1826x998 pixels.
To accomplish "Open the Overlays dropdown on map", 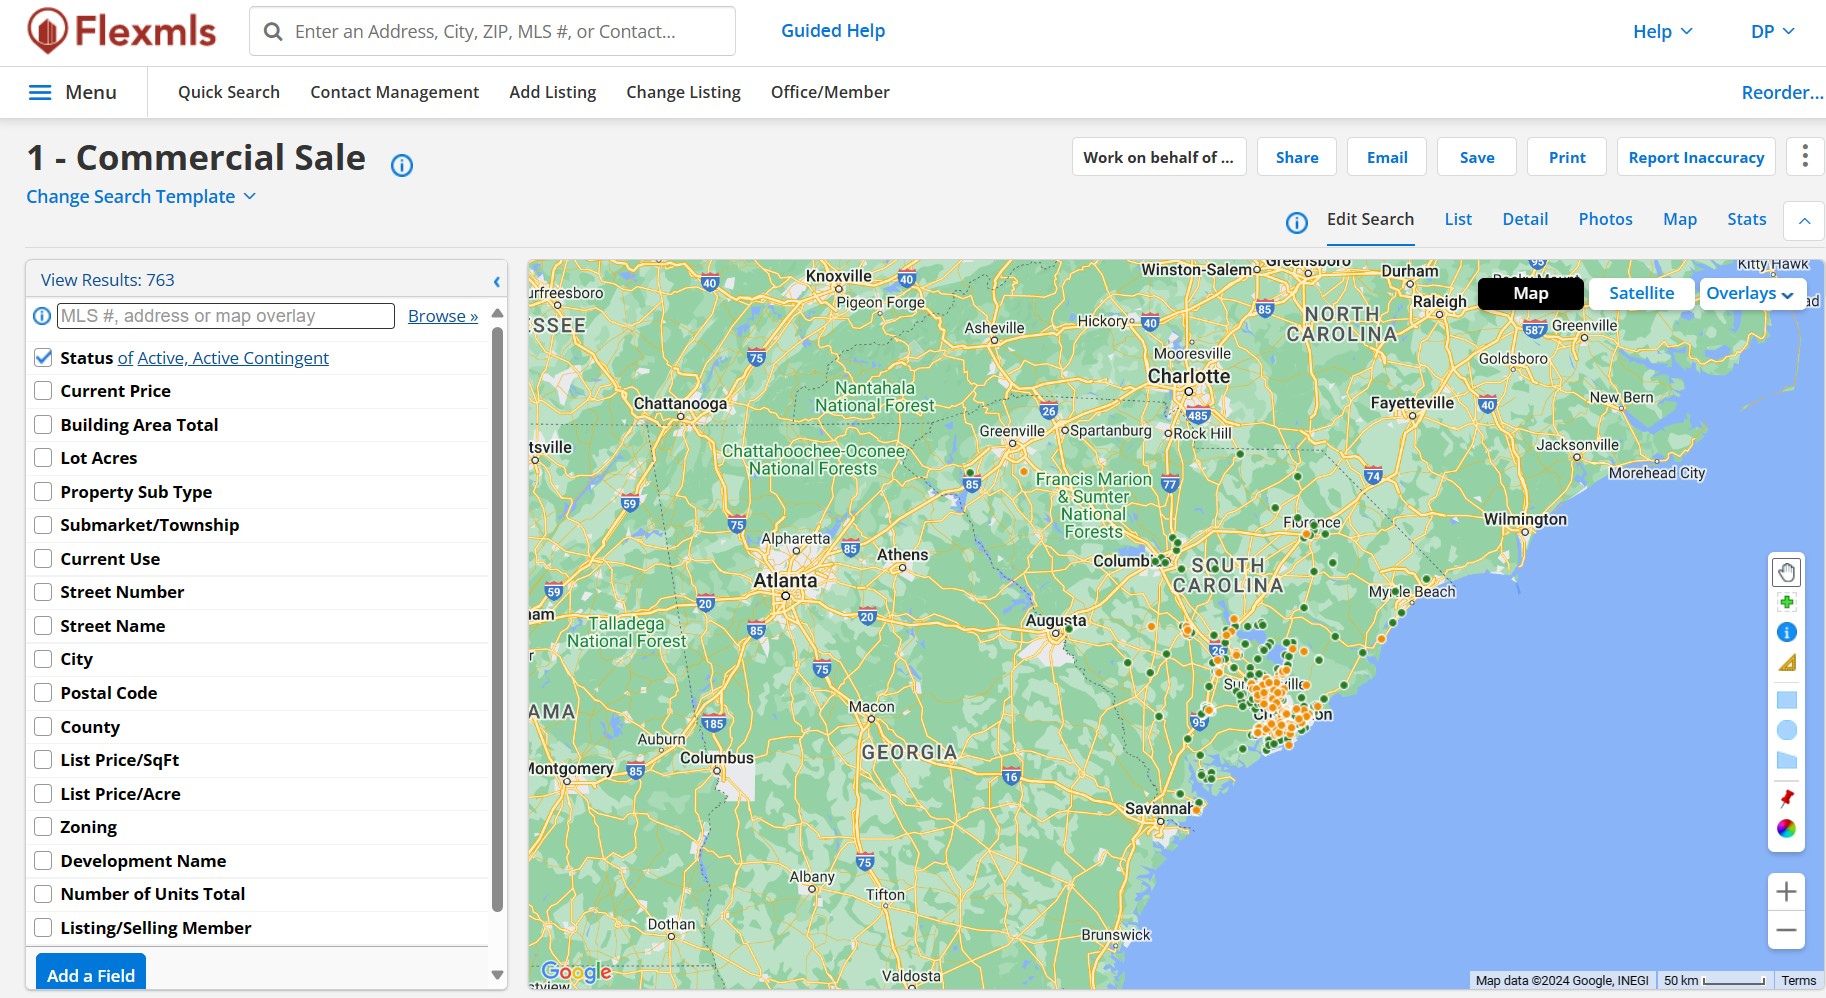I will point(1749,293).
